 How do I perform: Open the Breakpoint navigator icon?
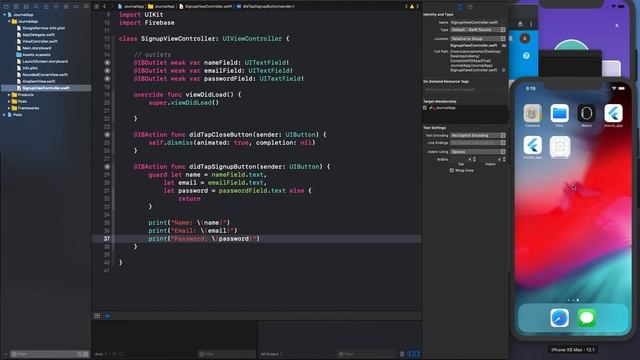76,7
